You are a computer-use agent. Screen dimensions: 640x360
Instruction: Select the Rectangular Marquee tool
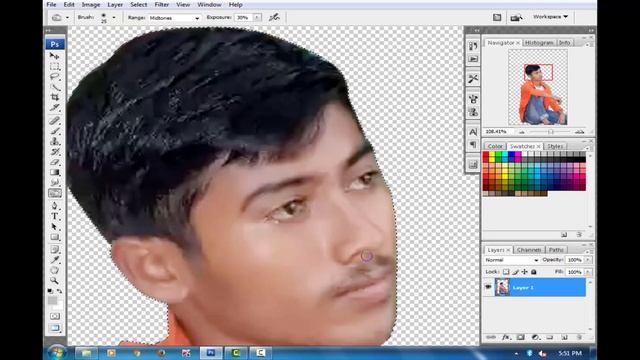click(55, 67)
